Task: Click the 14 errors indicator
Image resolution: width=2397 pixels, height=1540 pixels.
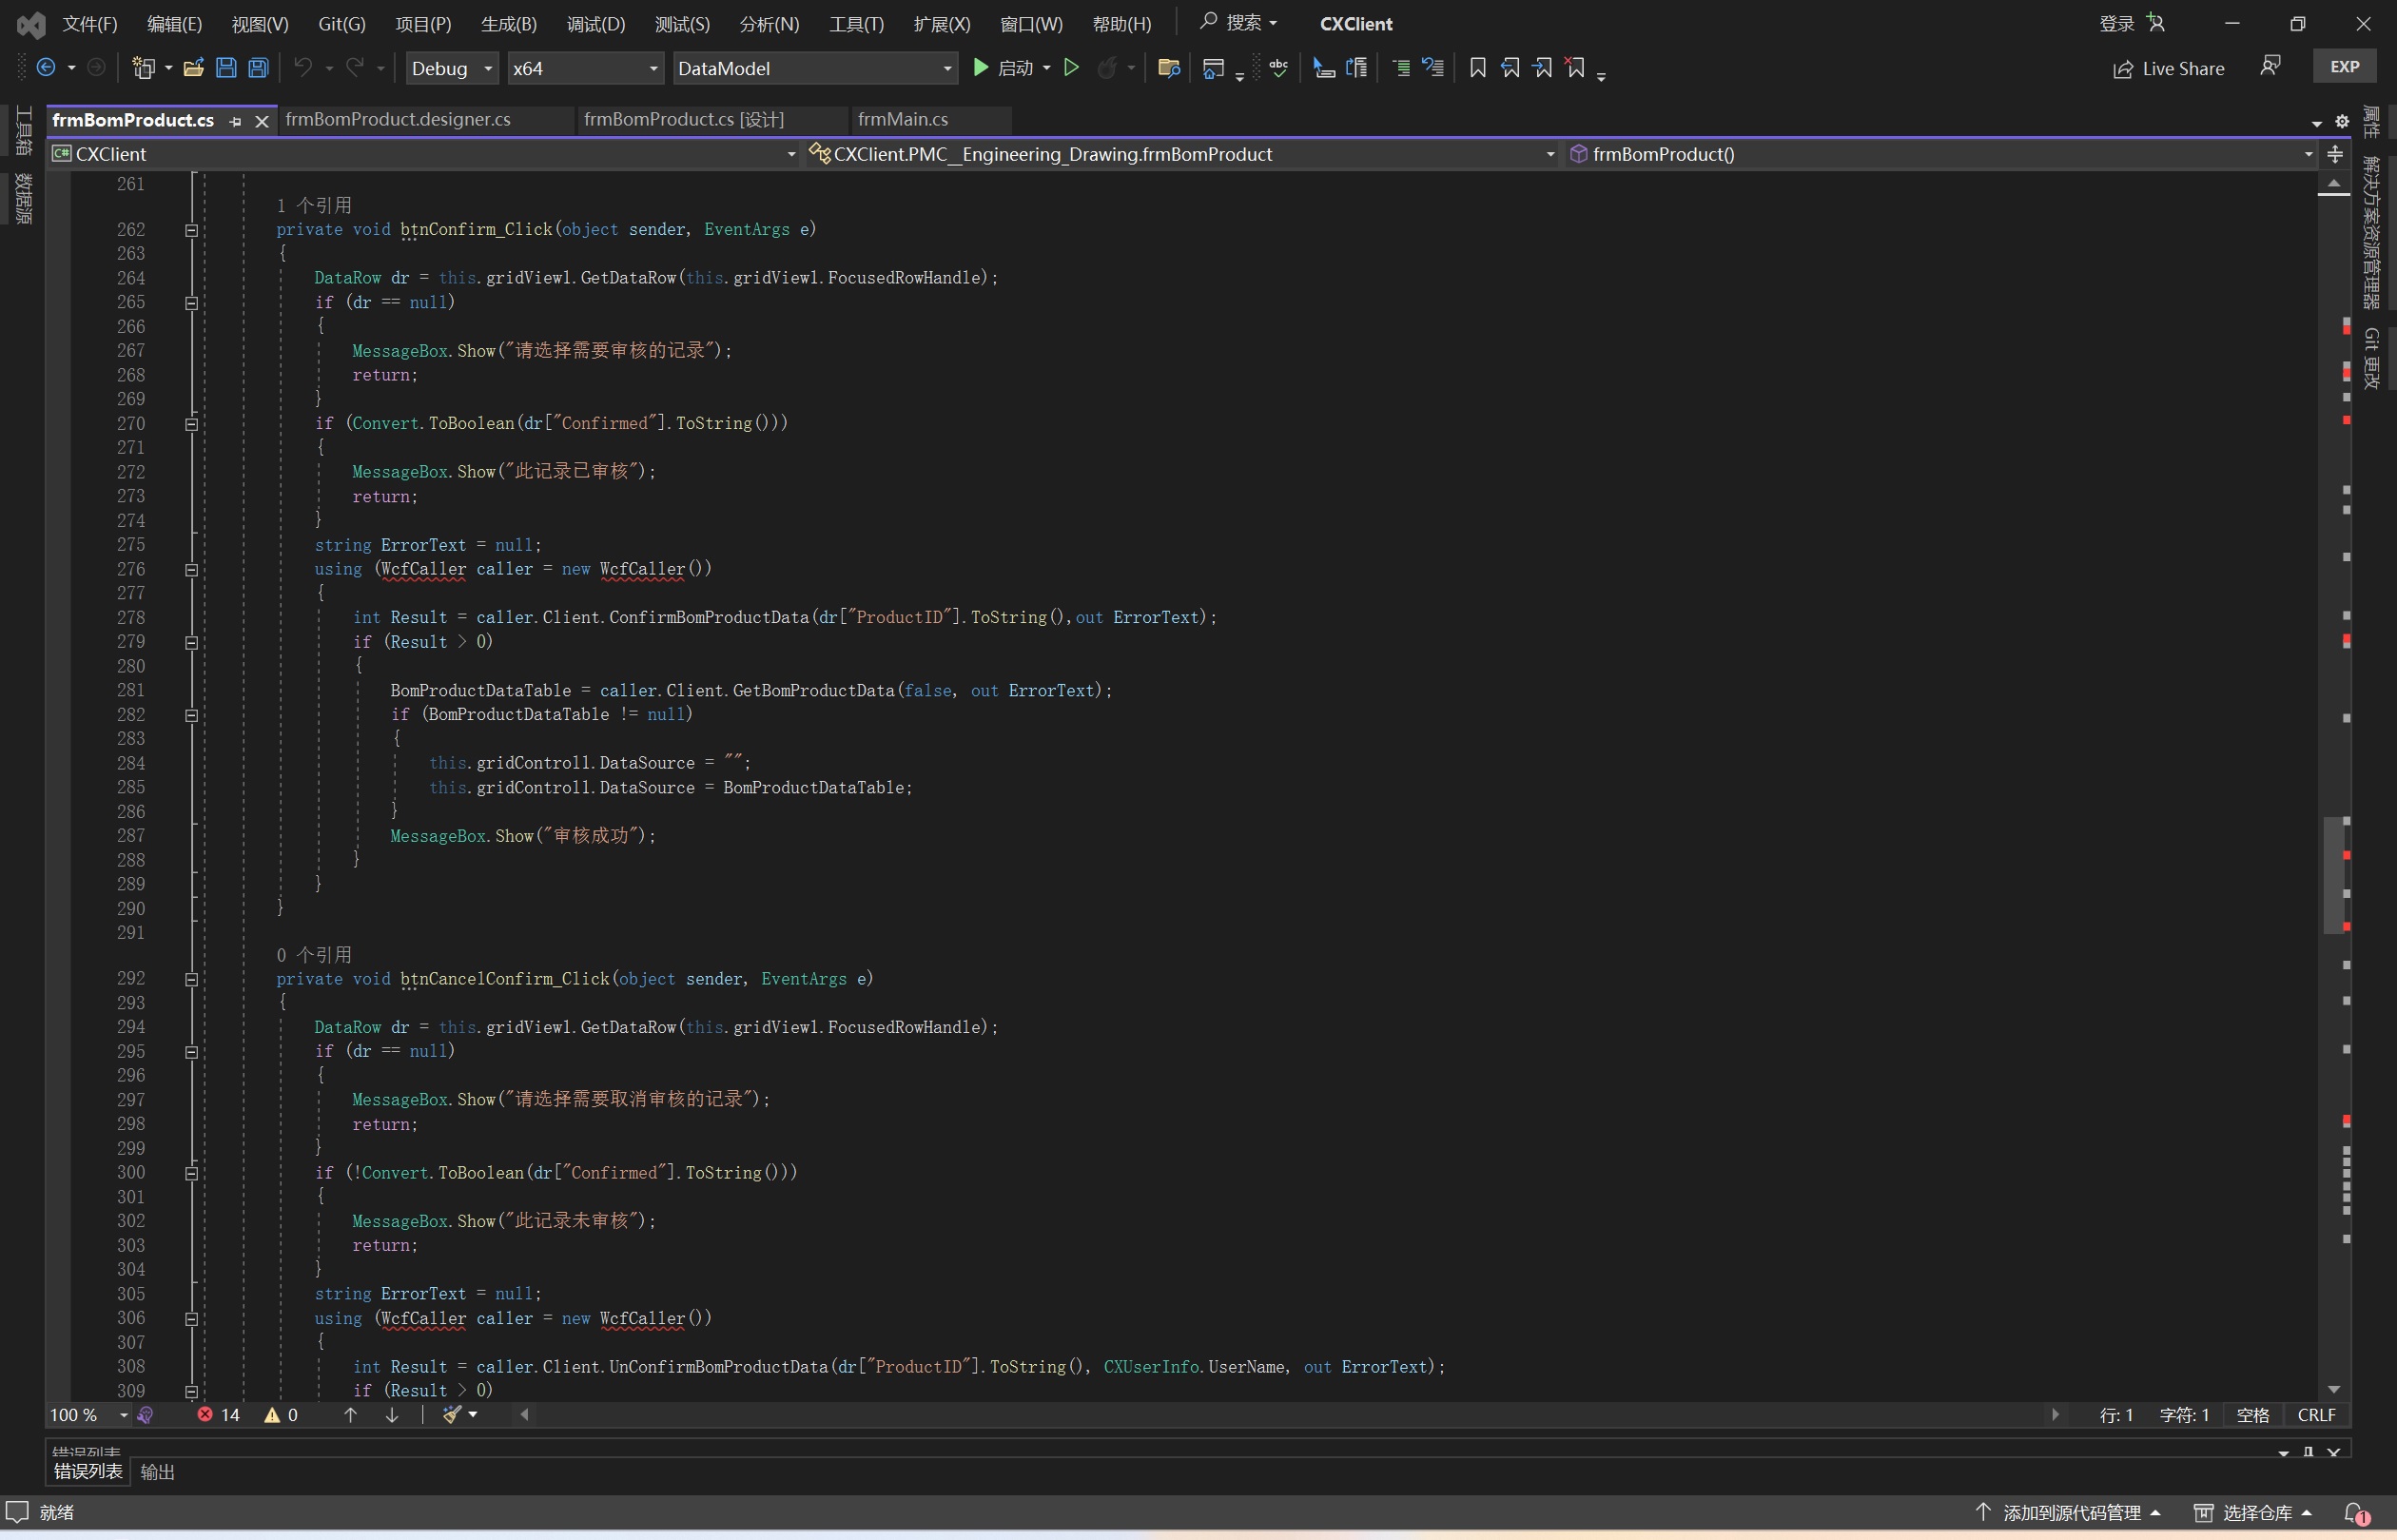Action: pyautogui.click(x=219, y=1415)
